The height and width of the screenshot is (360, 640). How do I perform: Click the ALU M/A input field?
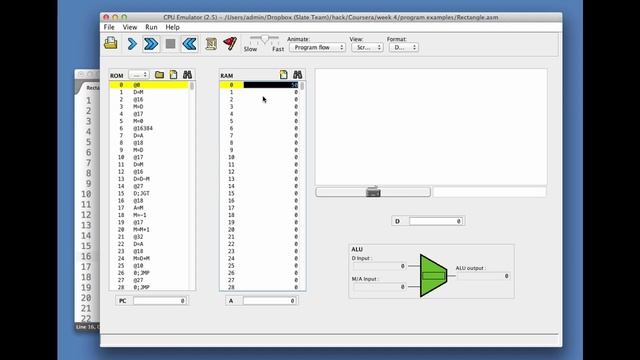pos(379,287)
